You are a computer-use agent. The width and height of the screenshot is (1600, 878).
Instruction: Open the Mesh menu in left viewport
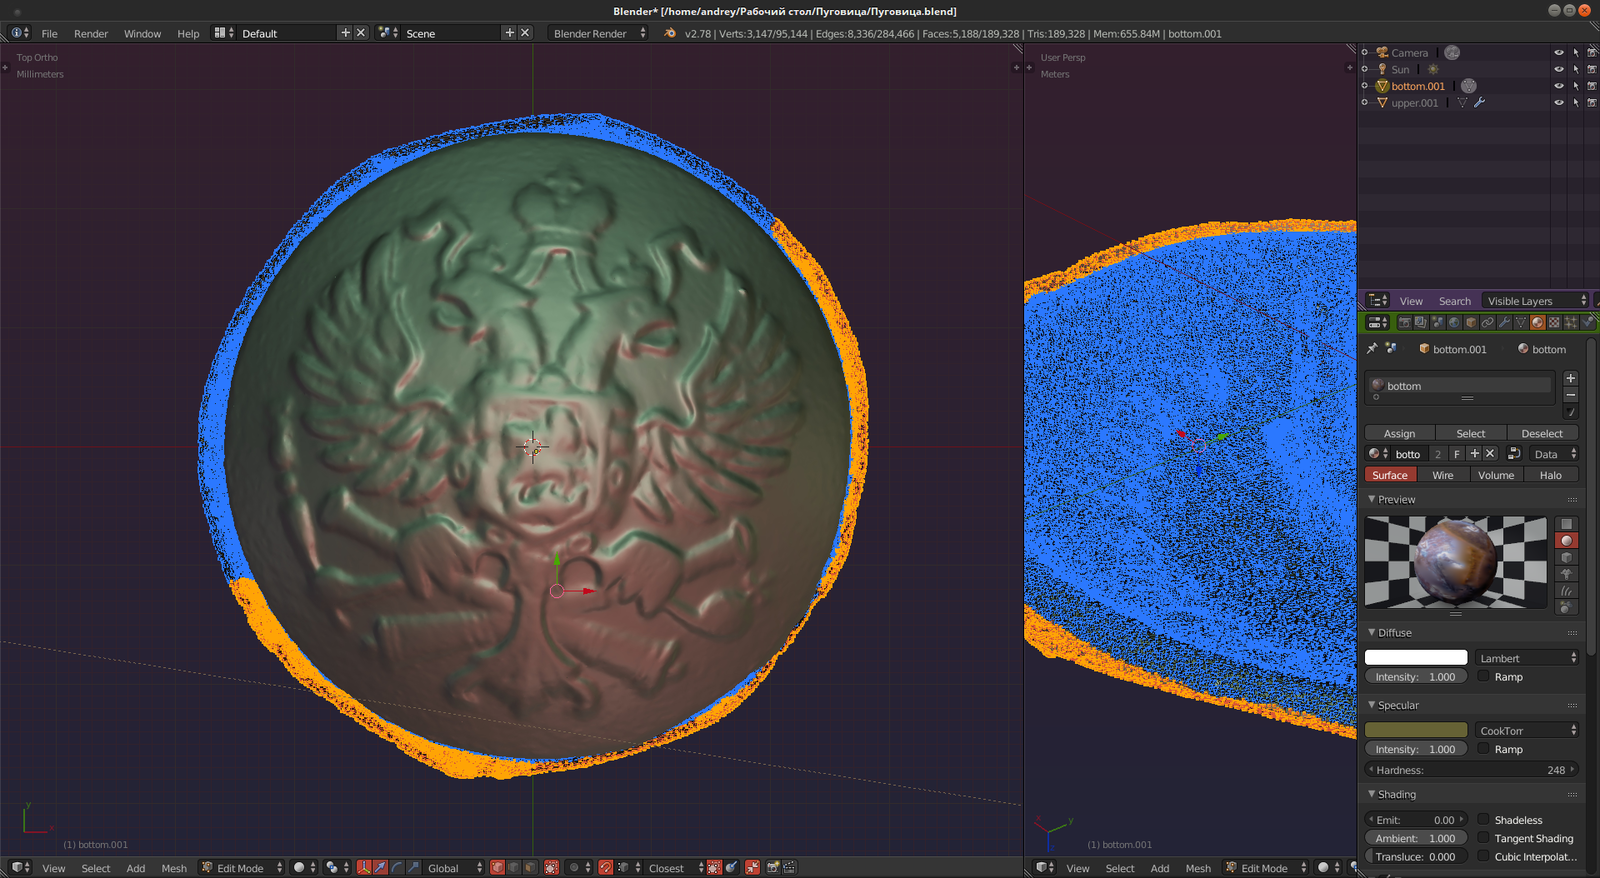174,868
